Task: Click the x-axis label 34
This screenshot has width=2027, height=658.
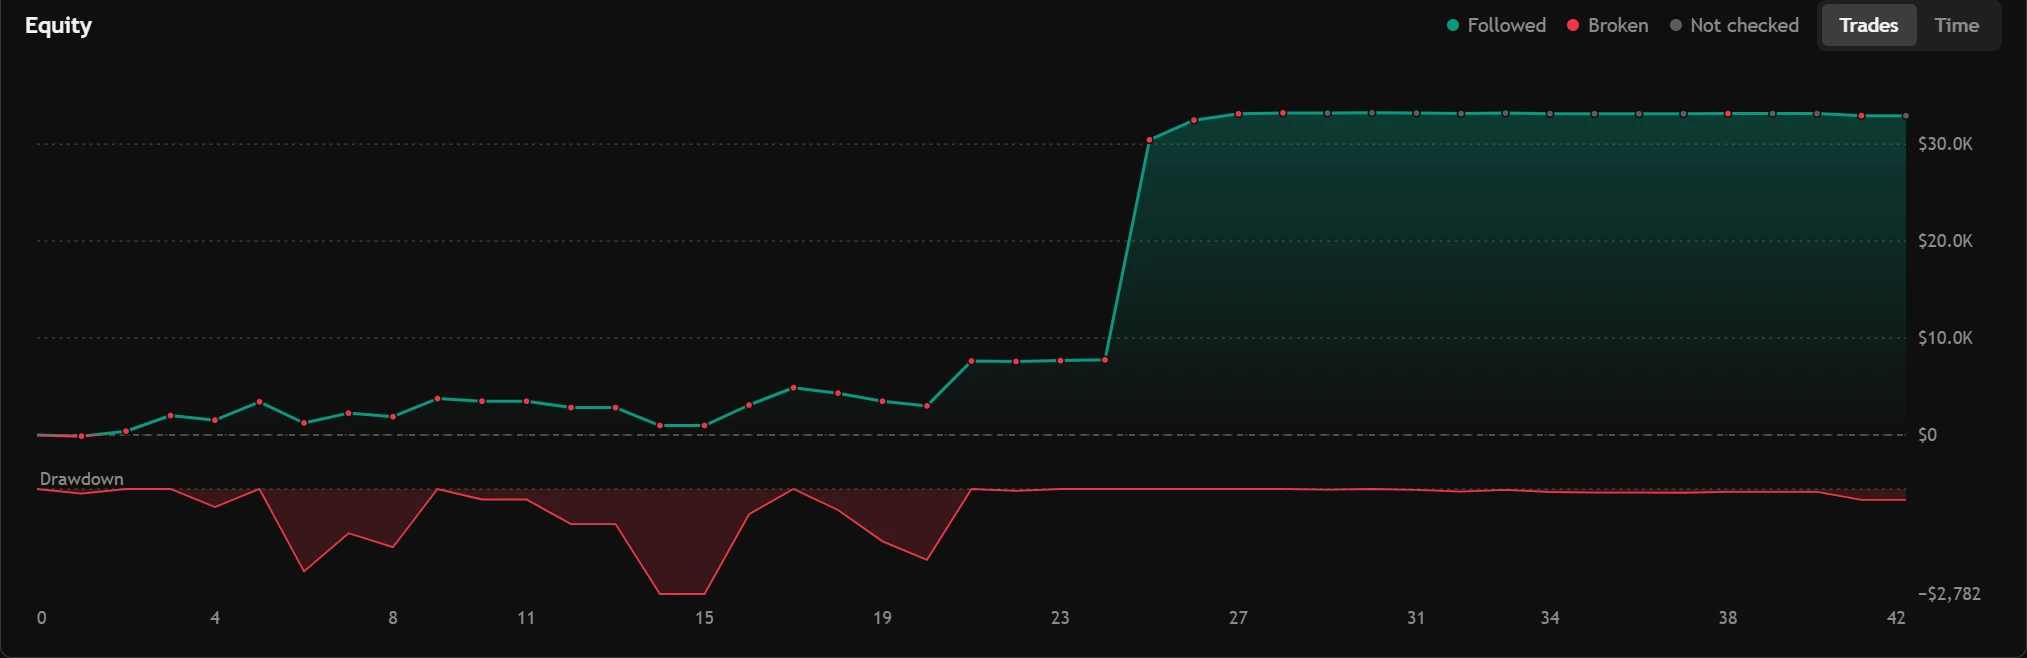Action: (x=1550, y=618)
